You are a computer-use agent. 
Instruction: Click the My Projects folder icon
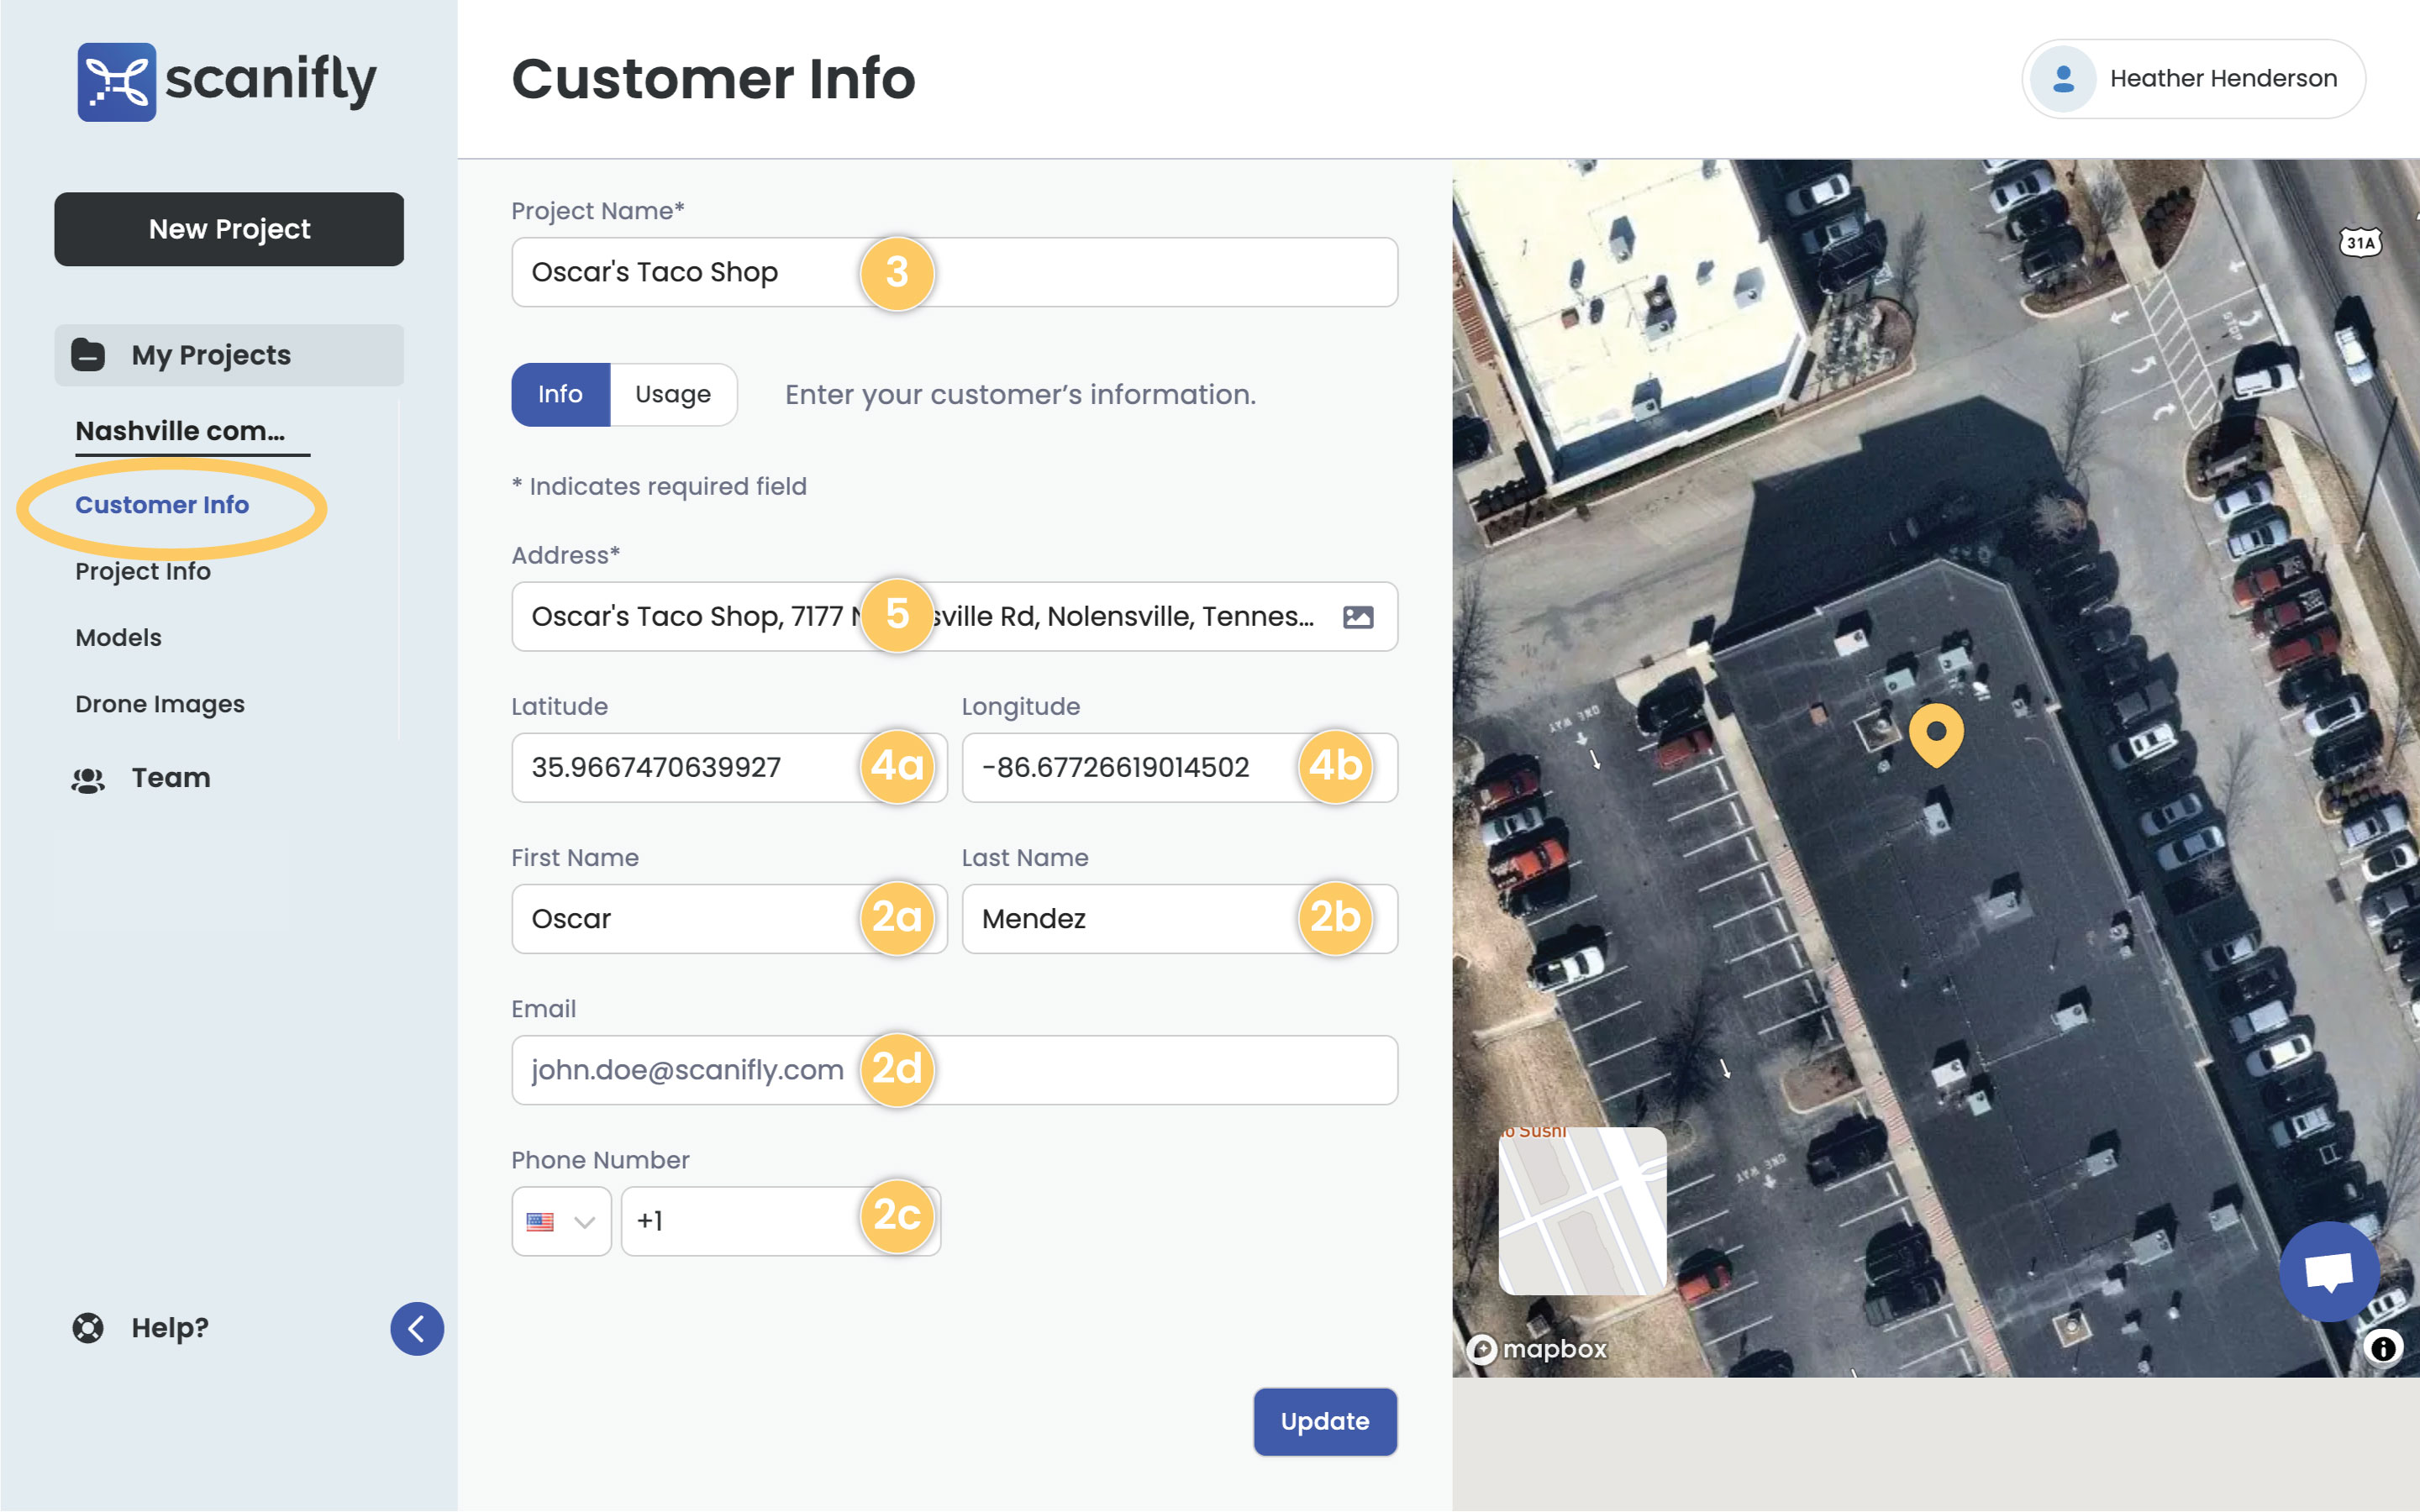click(x=88, y=355)
